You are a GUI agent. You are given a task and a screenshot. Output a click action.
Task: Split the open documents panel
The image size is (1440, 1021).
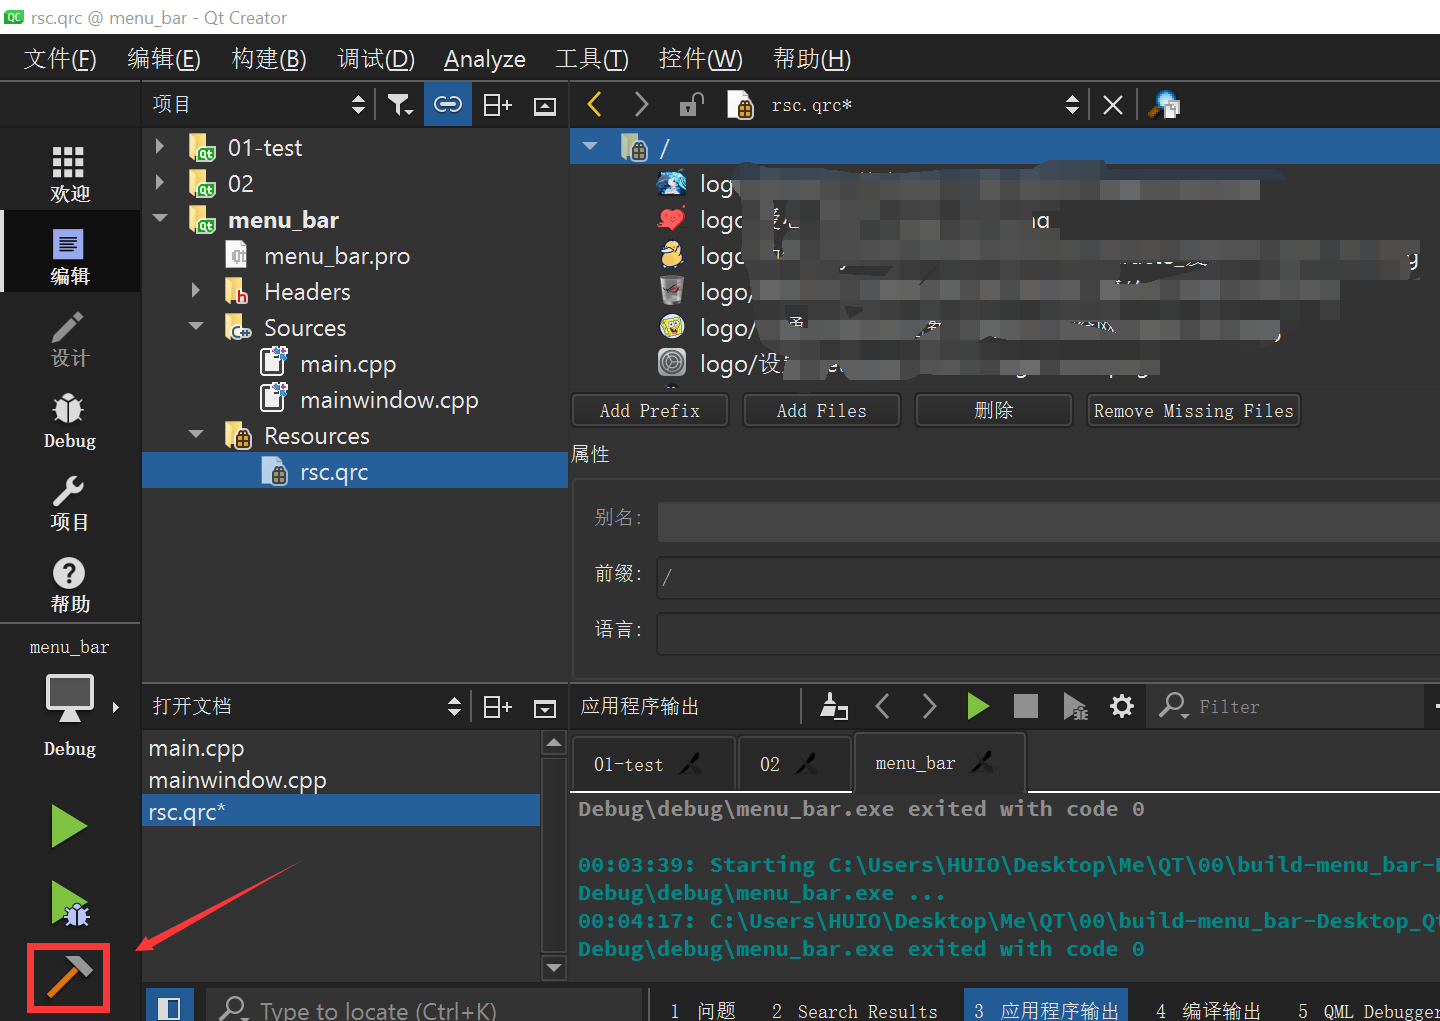[497, 707]
